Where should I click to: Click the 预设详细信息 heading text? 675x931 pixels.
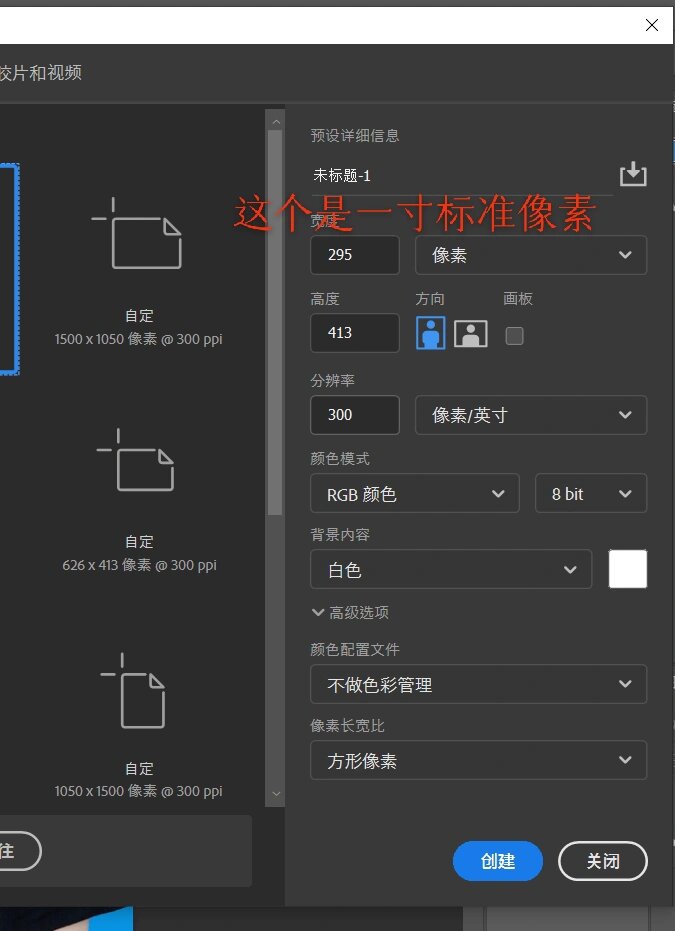pos(354,135)
